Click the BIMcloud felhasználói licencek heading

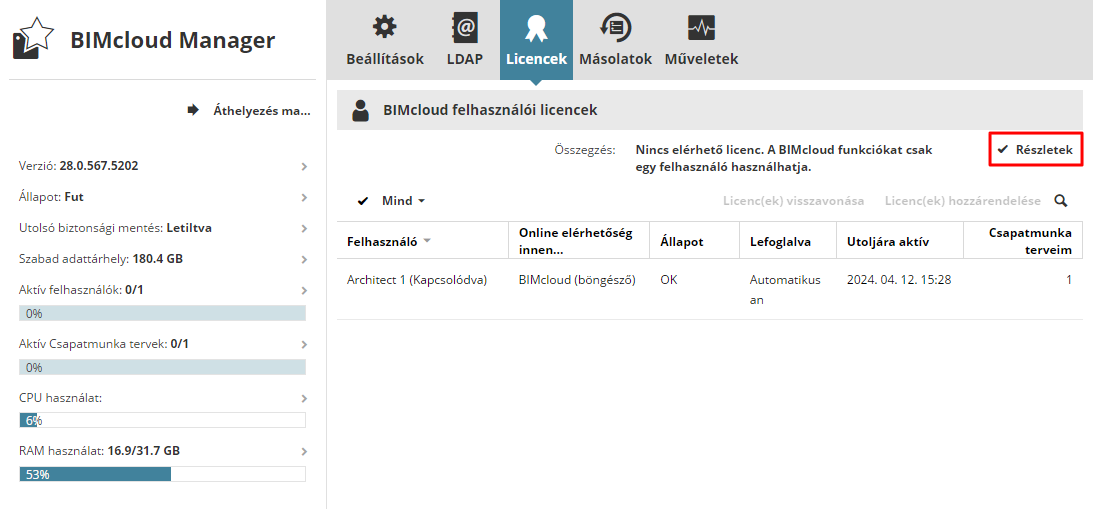pyautogui.click(x=490, y=110)
